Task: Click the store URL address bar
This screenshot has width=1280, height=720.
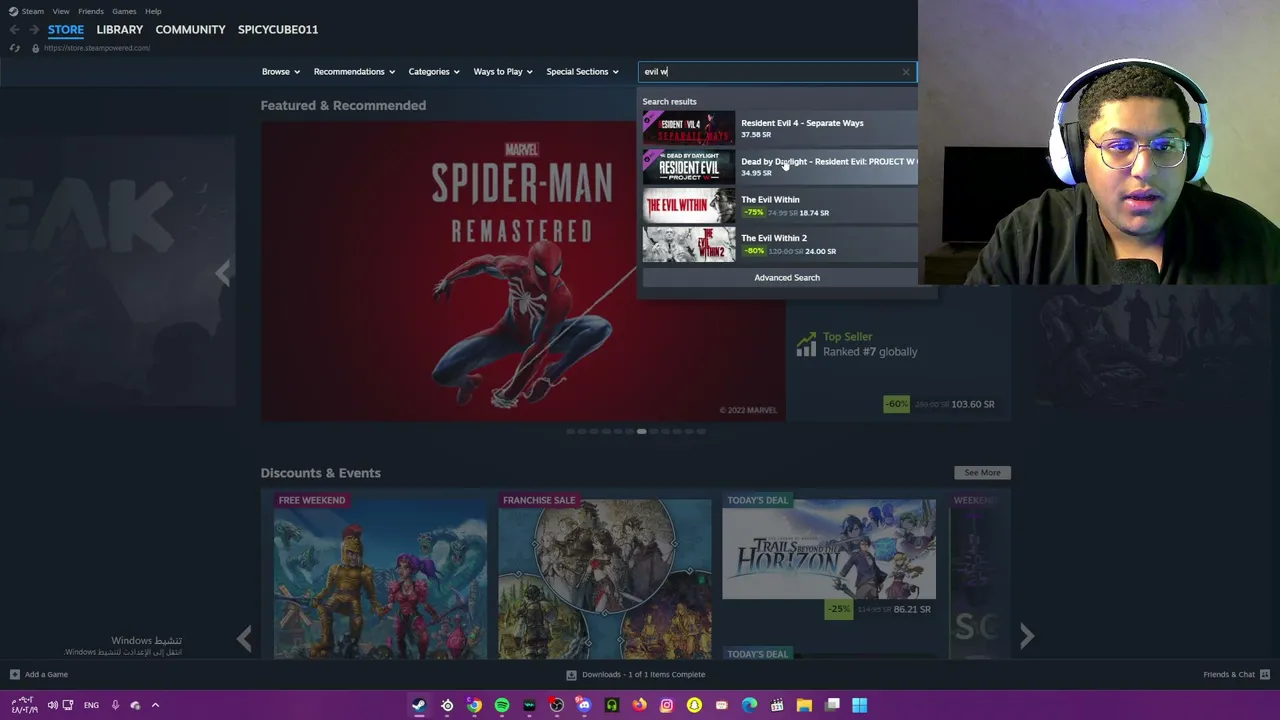Action: pyautogui.click(x=97, y=48)
